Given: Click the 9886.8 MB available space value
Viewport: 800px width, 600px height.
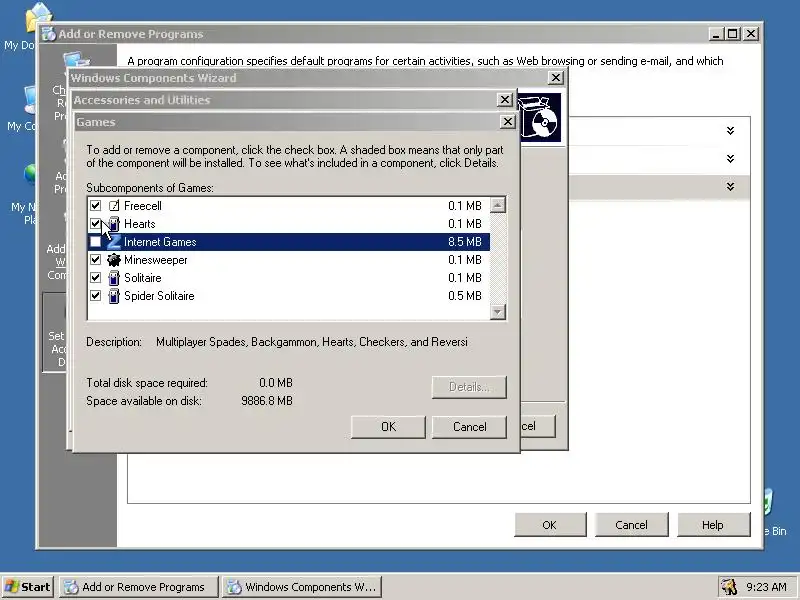Looking at the screenshot, I should tap(267, 401).
